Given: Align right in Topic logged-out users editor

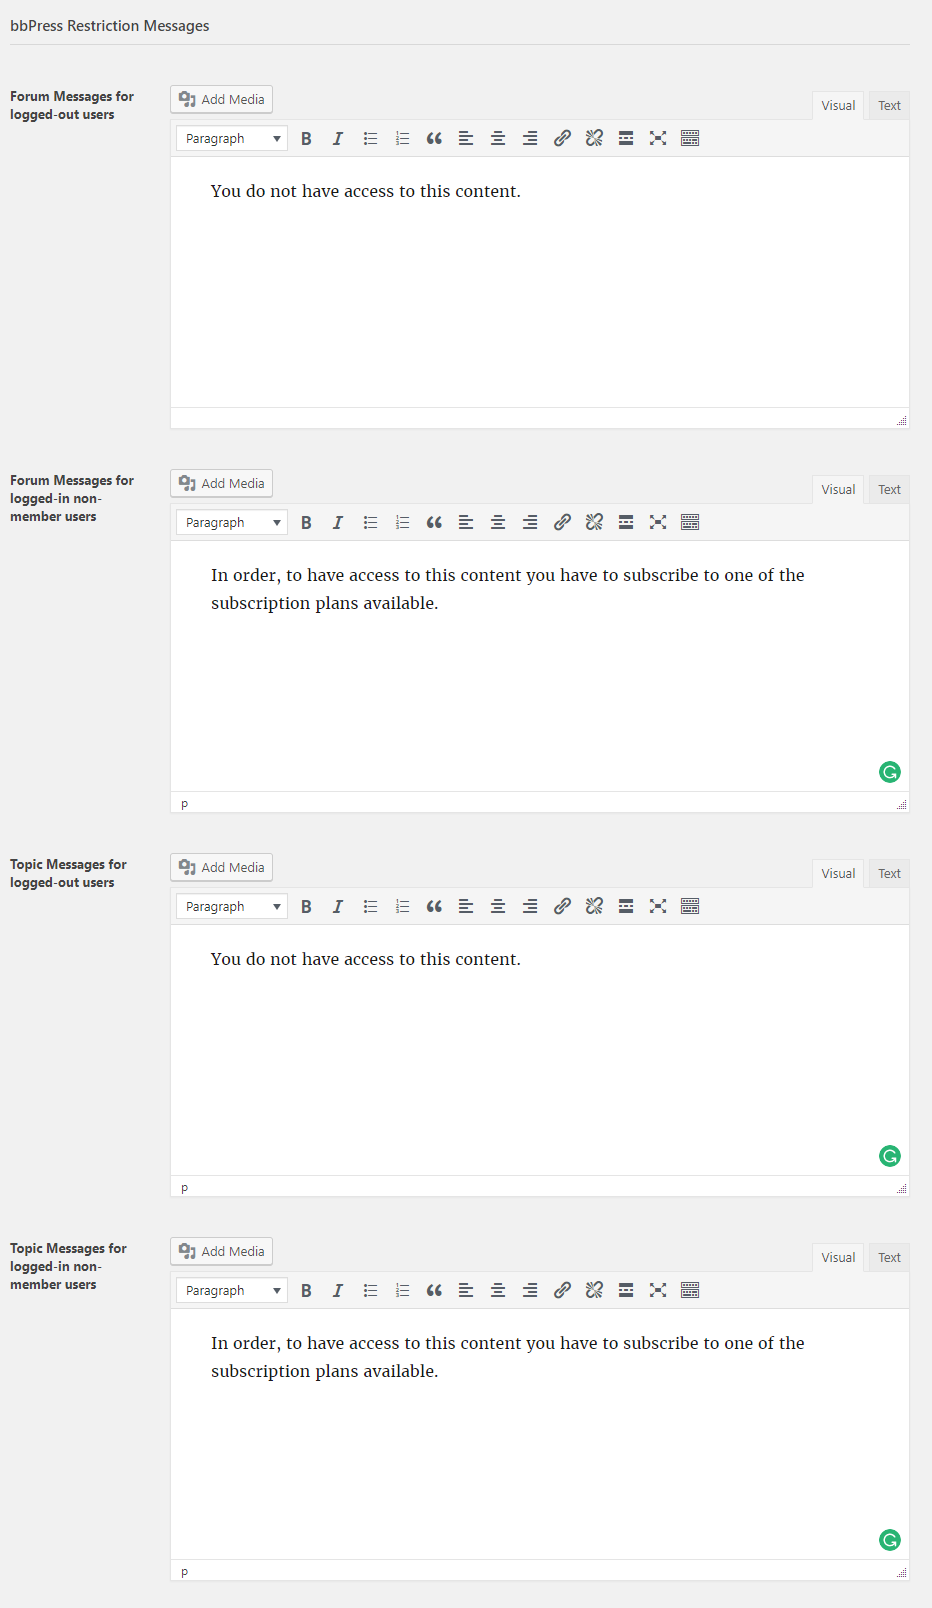Looking at the screenshot, I should click(530, 907).
